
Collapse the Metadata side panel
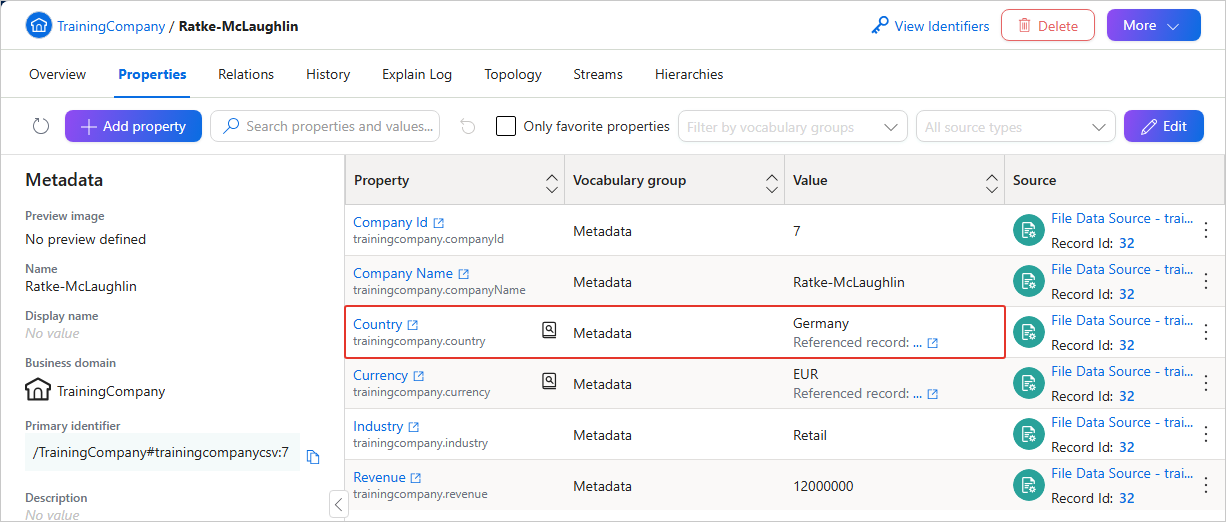coord(338,504)
